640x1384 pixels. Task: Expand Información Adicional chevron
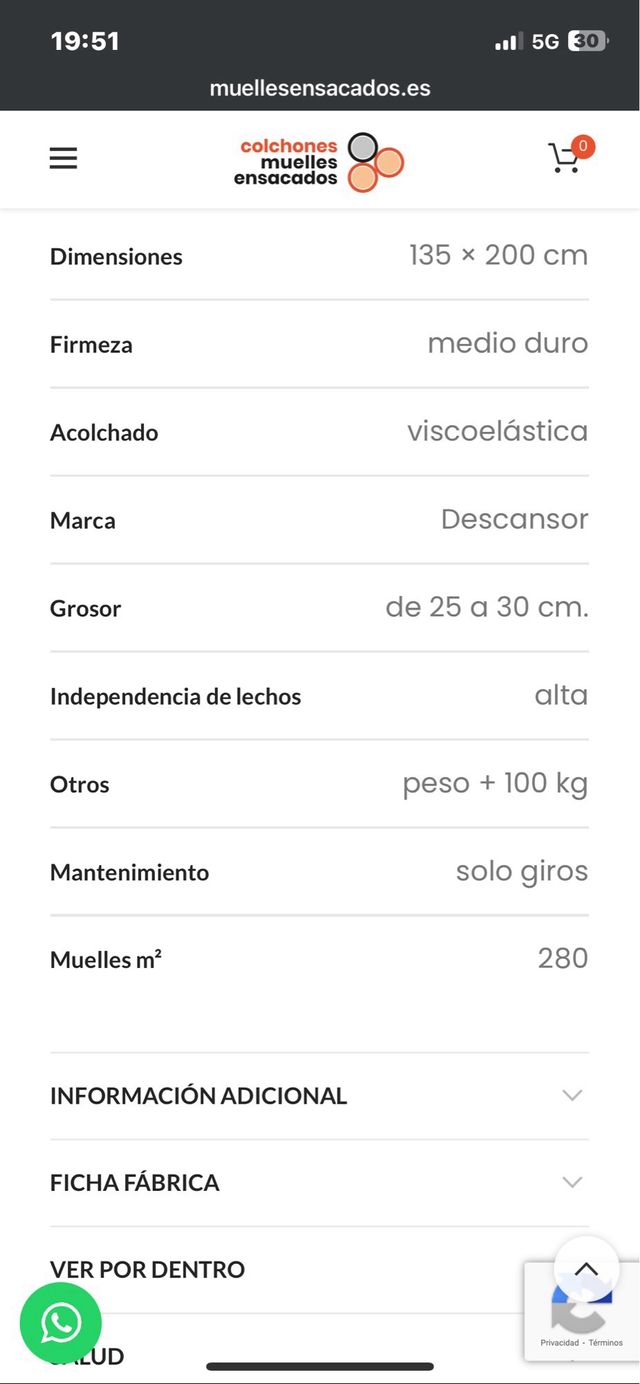572,1095
